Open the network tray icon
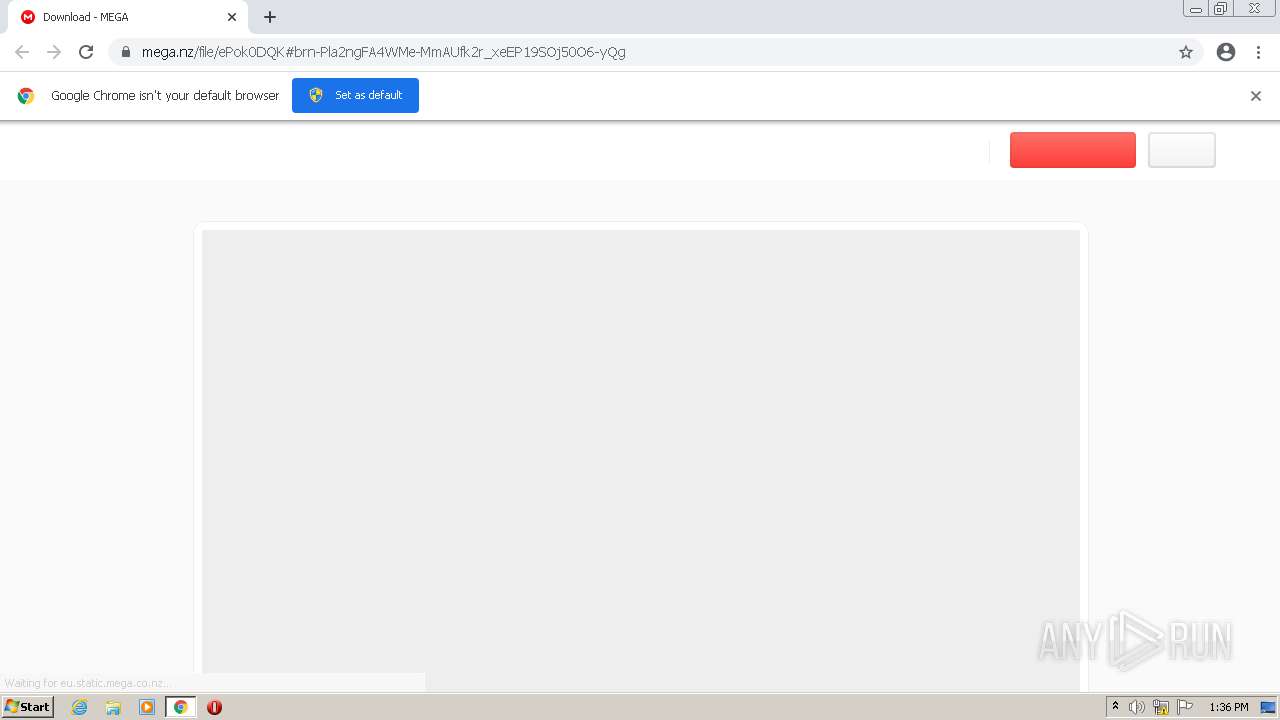The width and height of the screenshot is (1280, 720). click(1161, 707)
